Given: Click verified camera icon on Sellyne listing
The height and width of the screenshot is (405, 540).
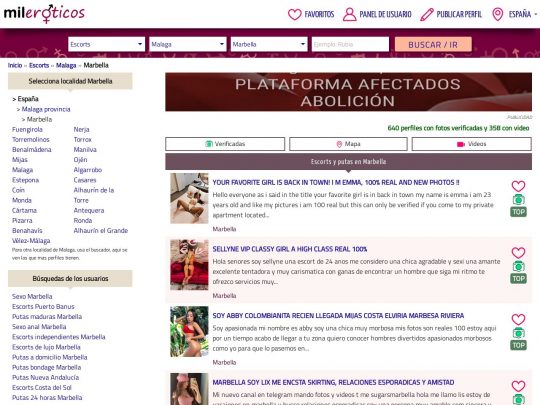Looking at the screenshot, I should tap(518, 266).
